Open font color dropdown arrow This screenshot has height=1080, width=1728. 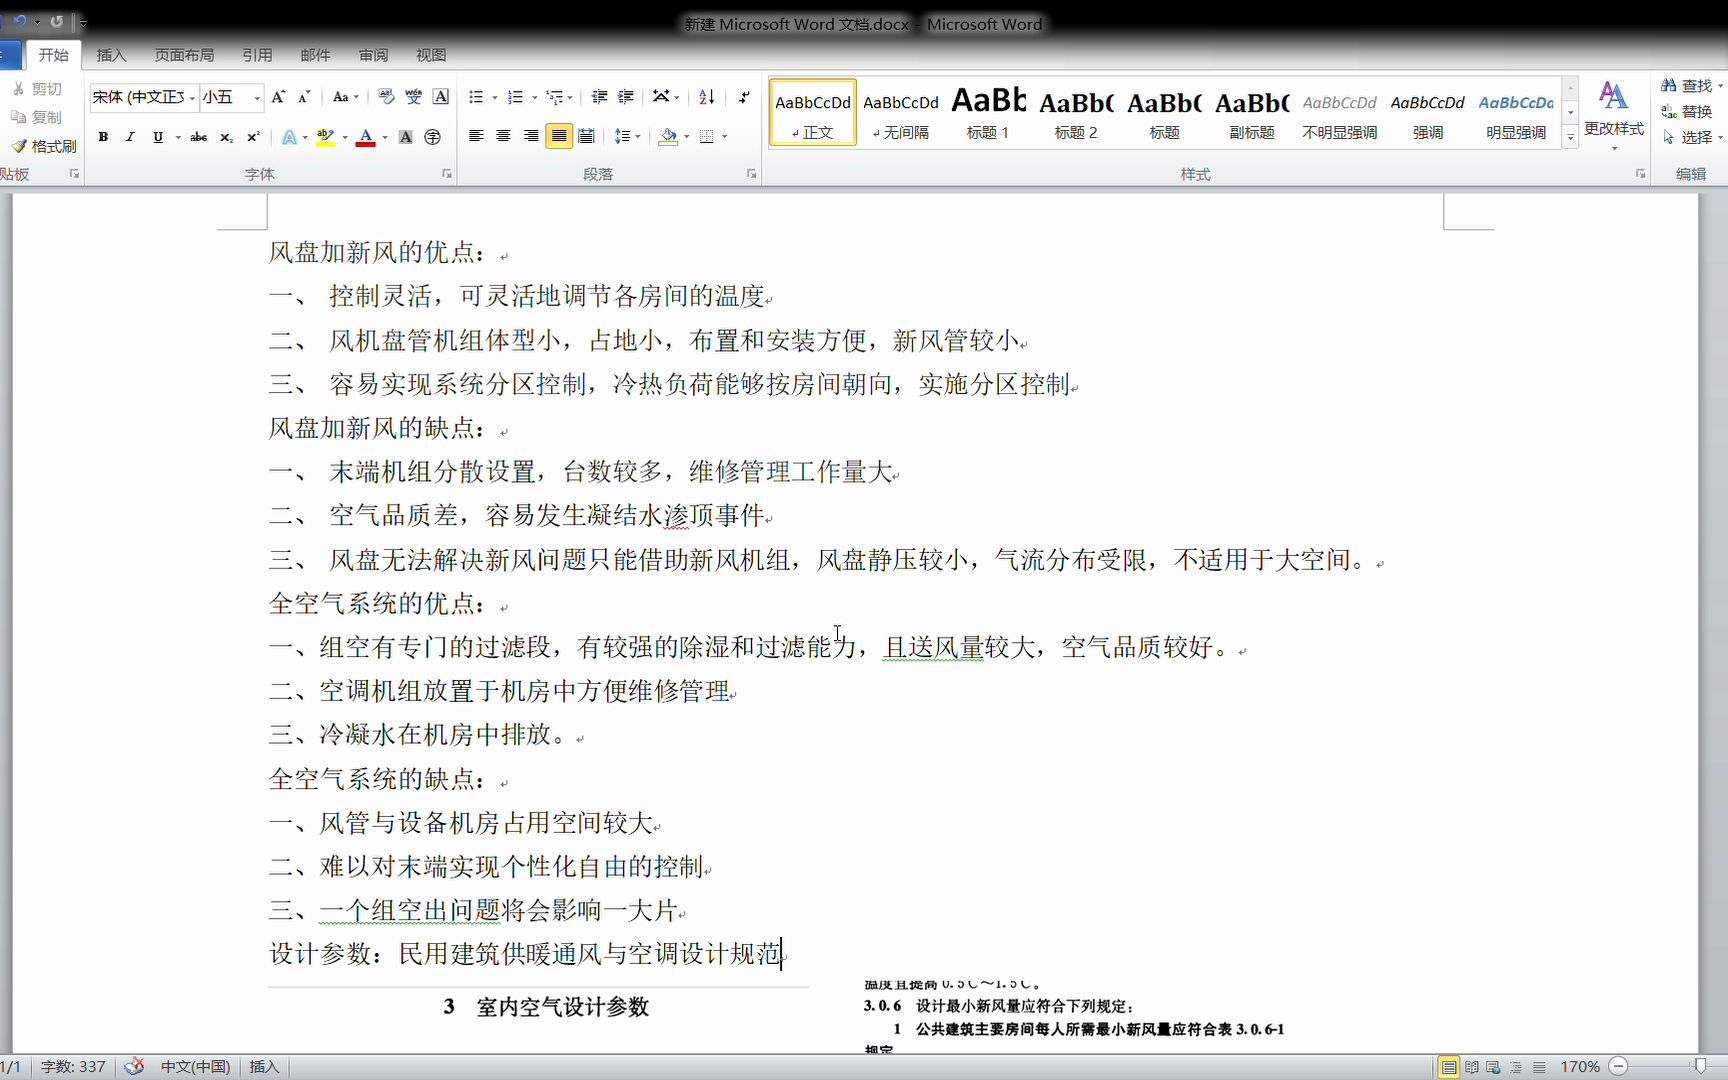[385, 137]
